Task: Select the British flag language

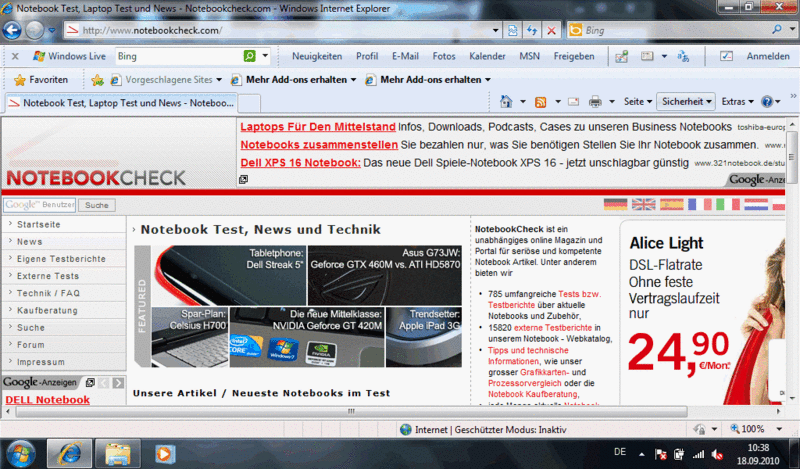Action: [x=643, y=205]
